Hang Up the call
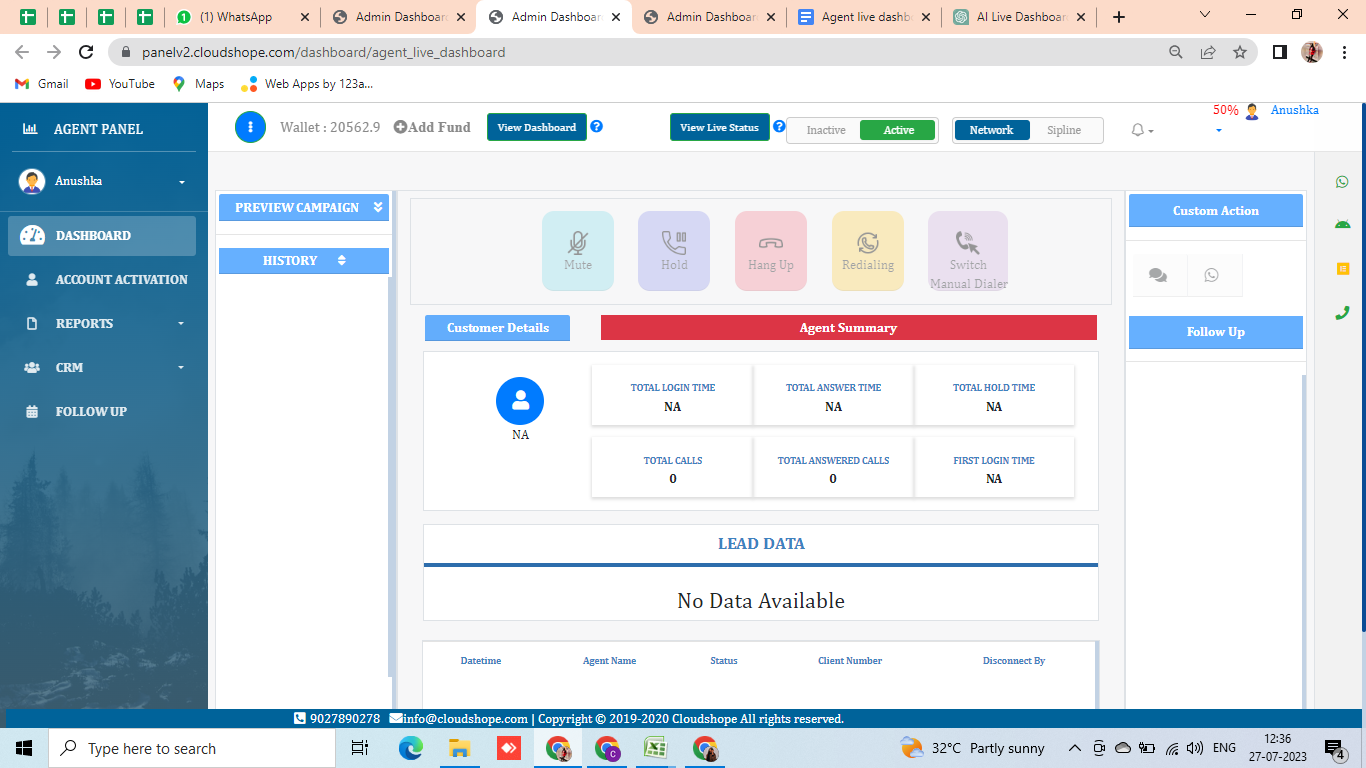Screen dimensions: 1366x768 pyautogui.click(x=770, y=250)
